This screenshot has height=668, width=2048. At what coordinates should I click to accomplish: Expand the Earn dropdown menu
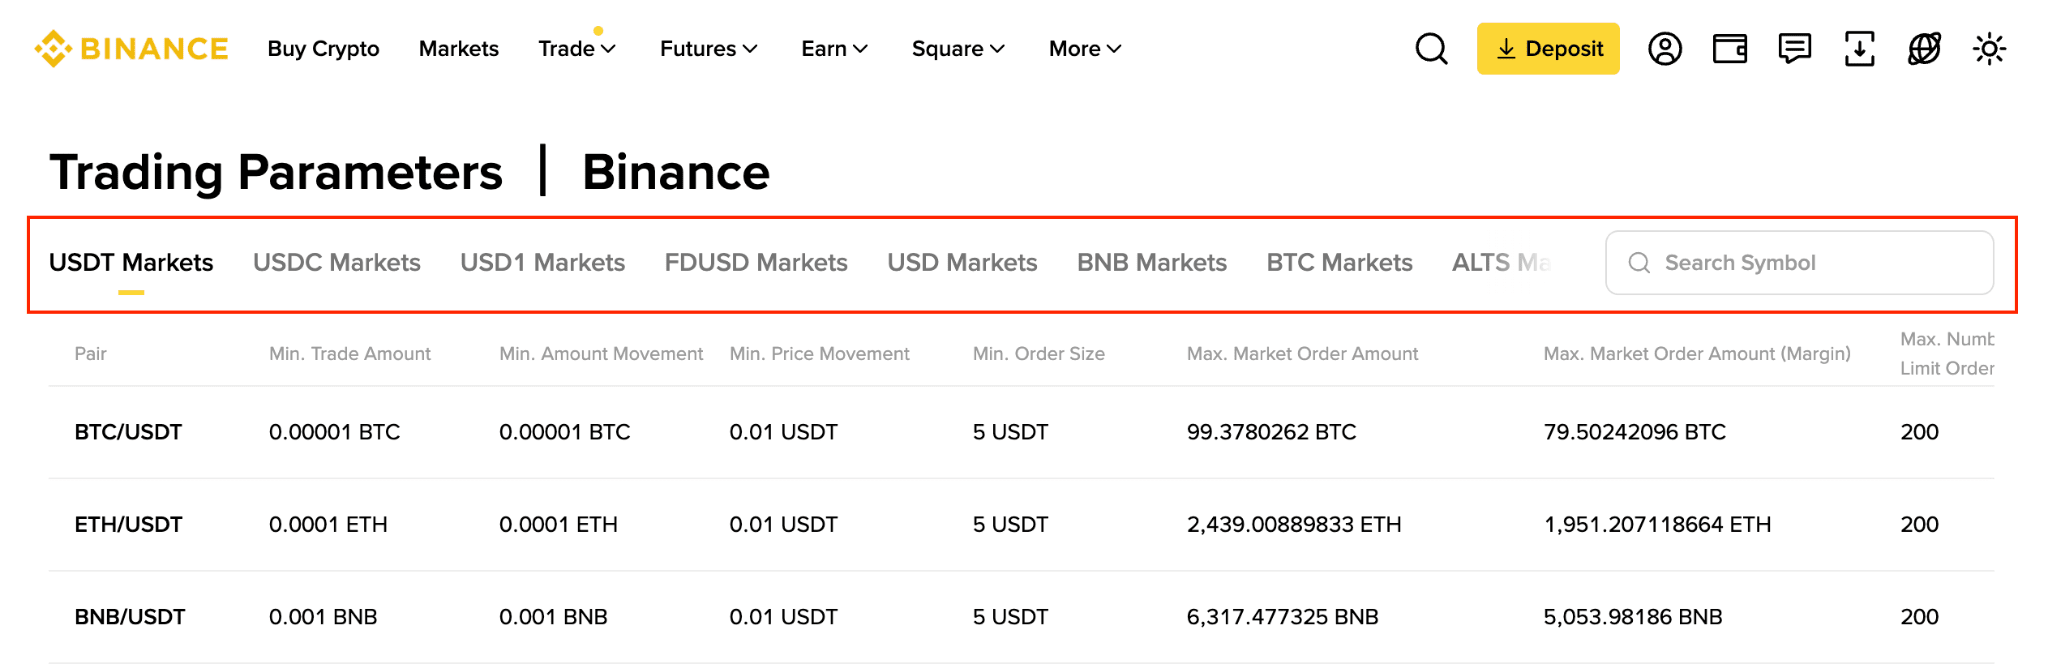point(834,49)
